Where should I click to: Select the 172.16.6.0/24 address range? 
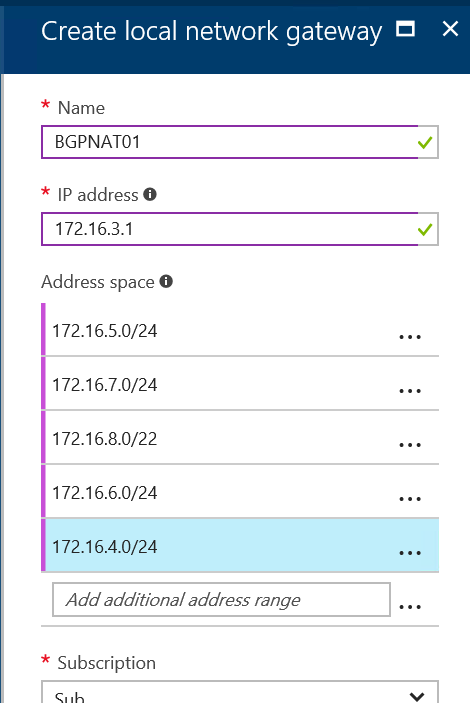click(240, 491)
